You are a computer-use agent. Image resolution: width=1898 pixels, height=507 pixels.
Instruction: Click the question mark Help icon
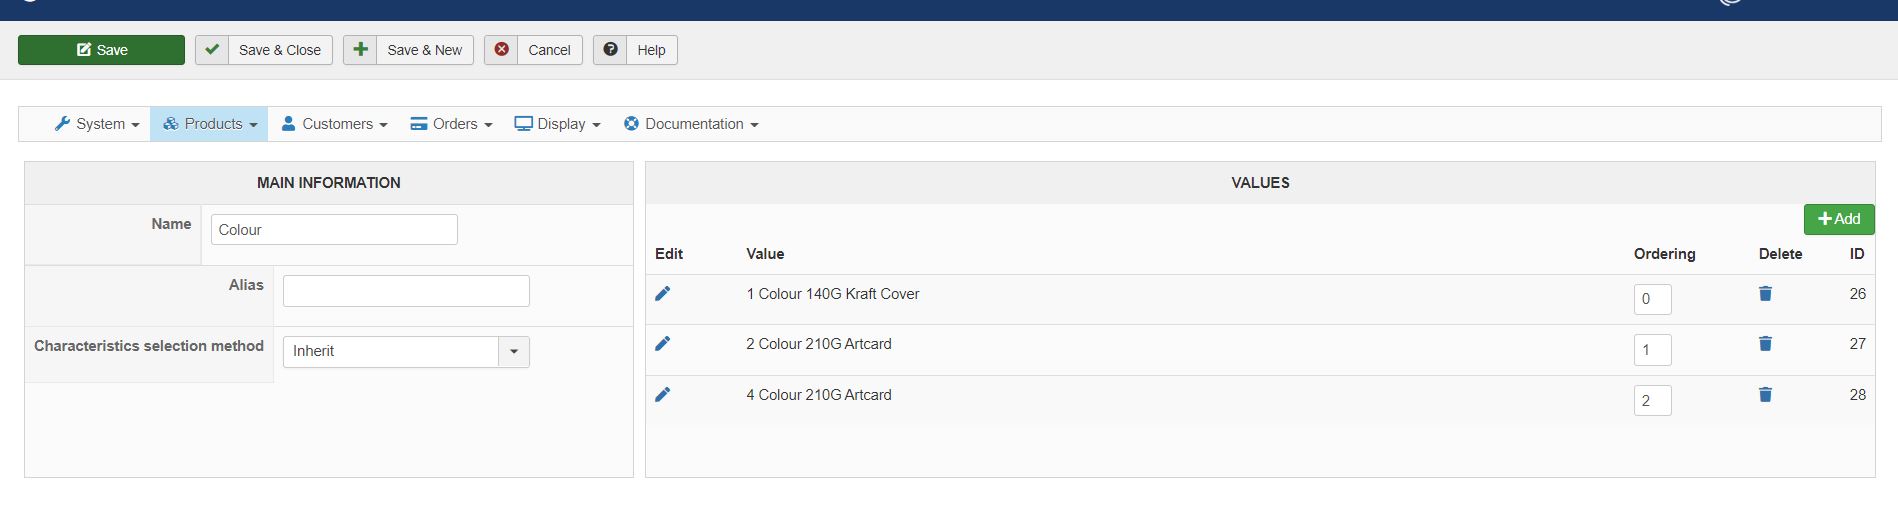[x=610, y=50]
